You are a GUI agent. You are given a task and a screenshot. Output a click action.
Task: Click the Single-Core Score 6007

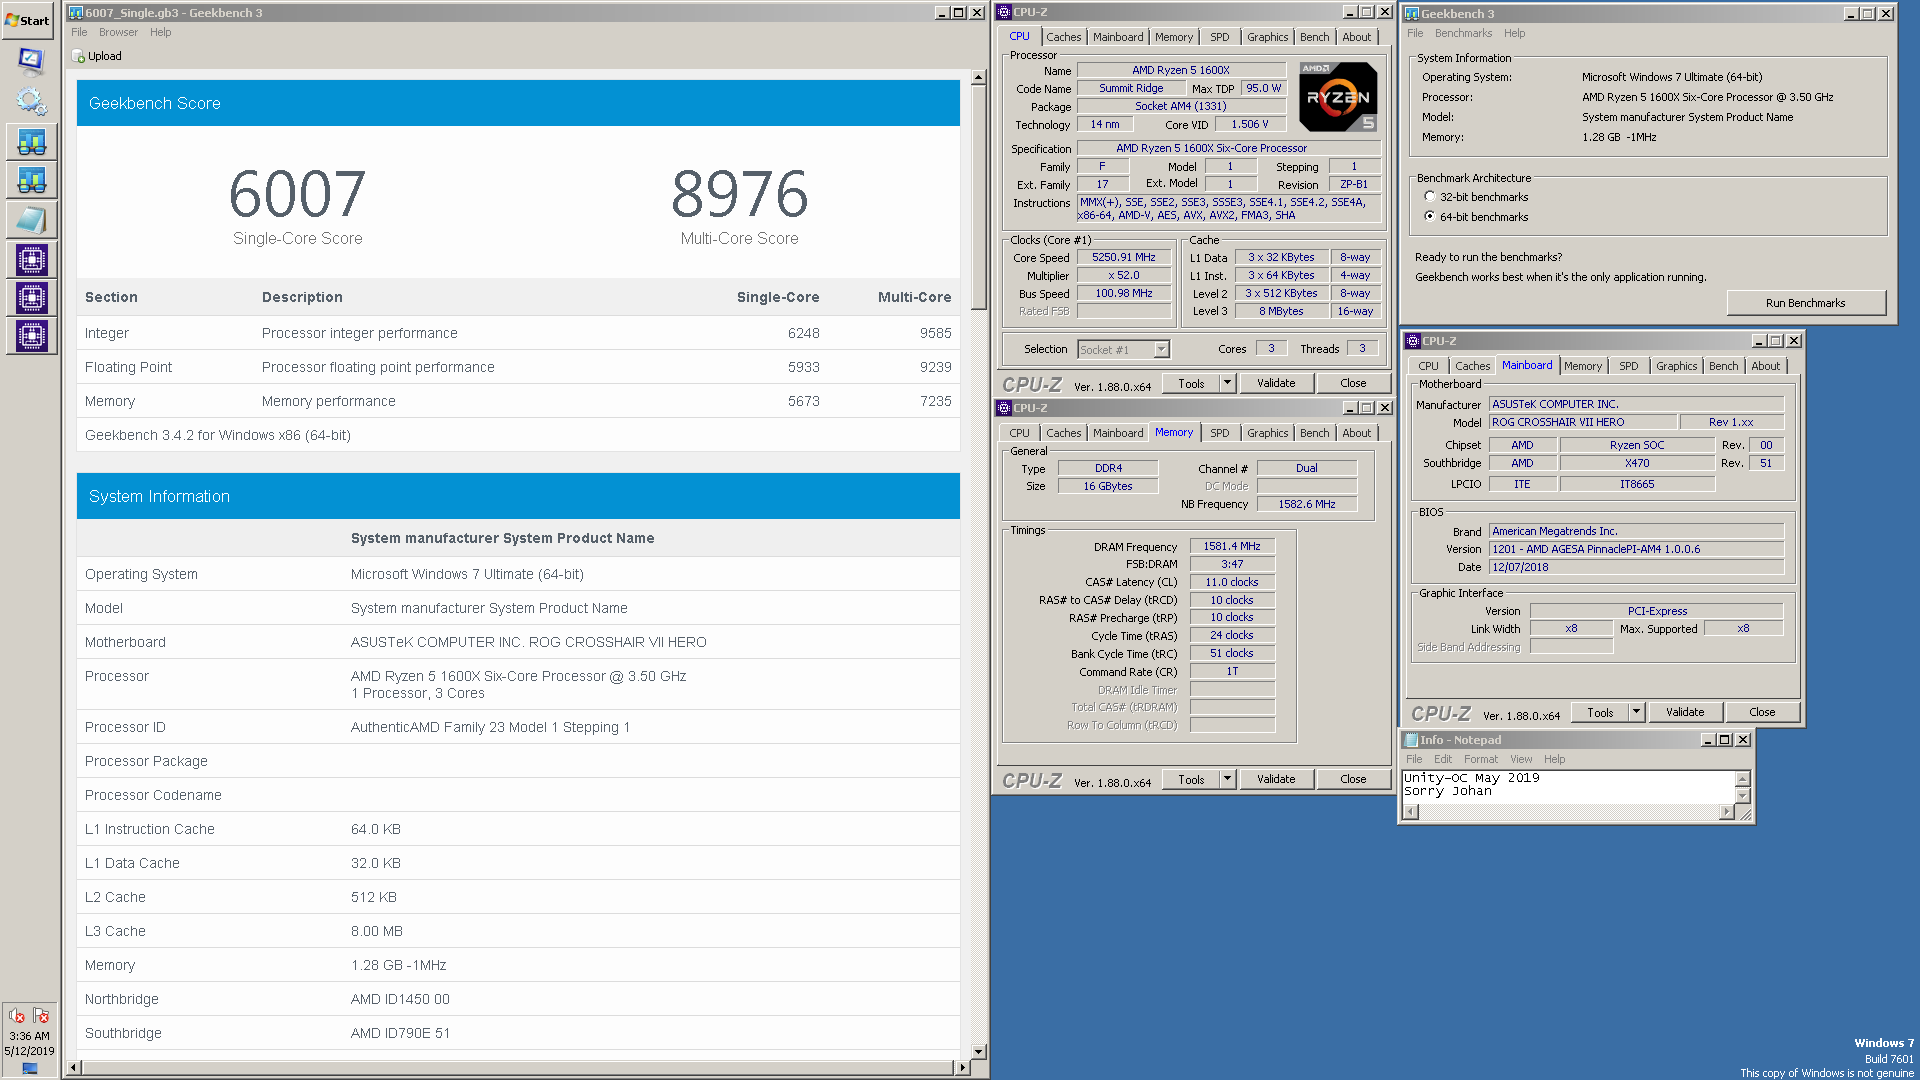[297, 195]
